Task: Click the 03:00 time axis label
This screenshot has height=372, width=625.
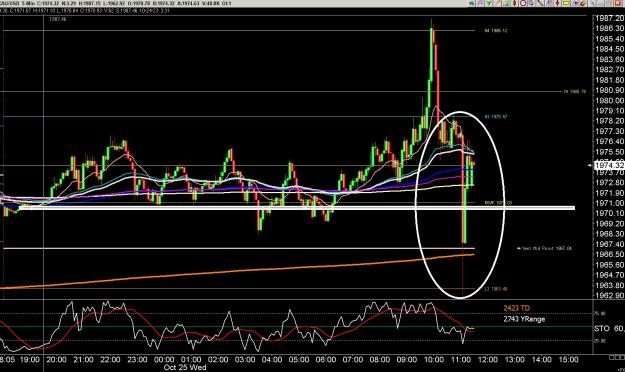Action: click(x=245, y=360)
